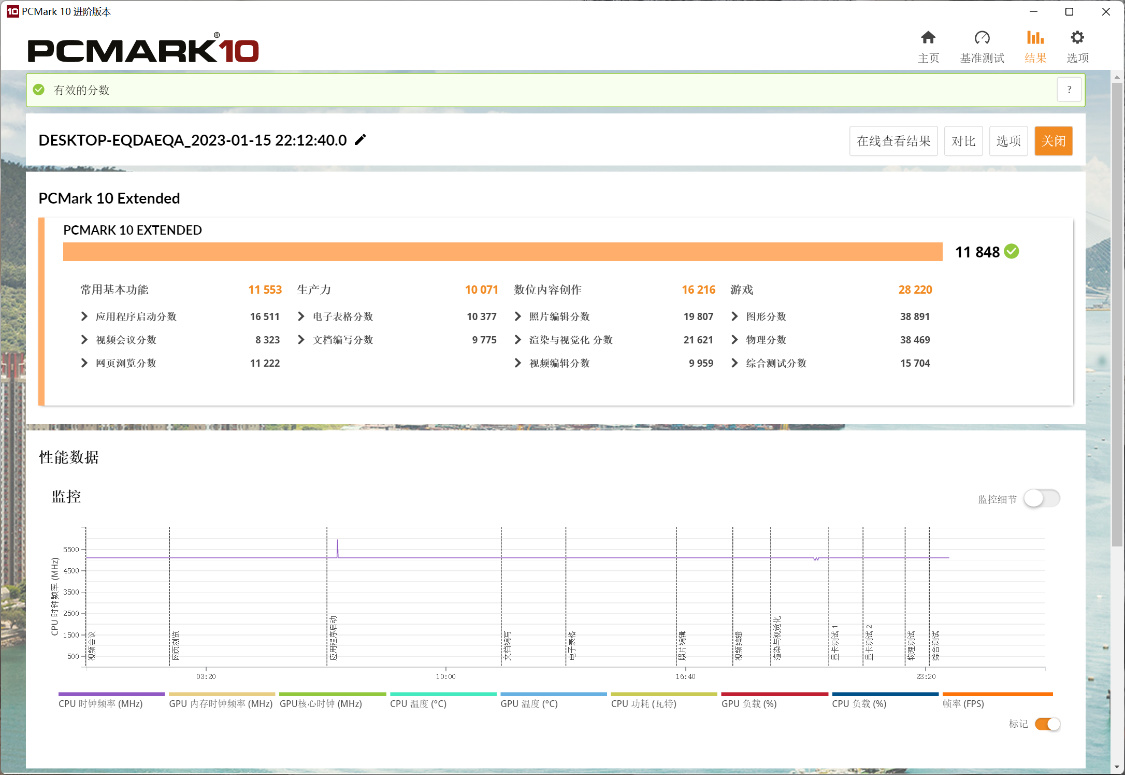Click the pencil icon to rename result
This screenshot has height=775, width=1125.
(x=360, y=139)
